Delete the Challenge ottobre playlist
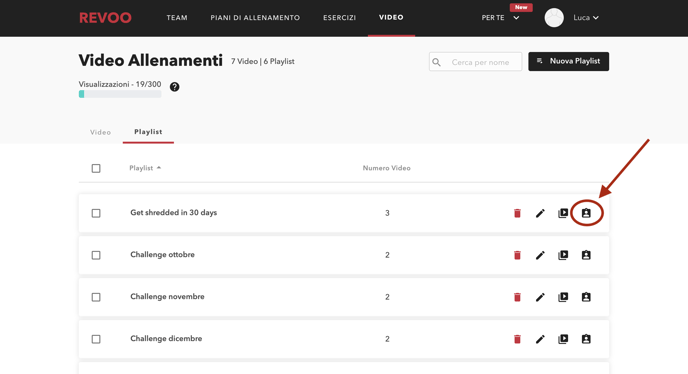 coord(517,255)
